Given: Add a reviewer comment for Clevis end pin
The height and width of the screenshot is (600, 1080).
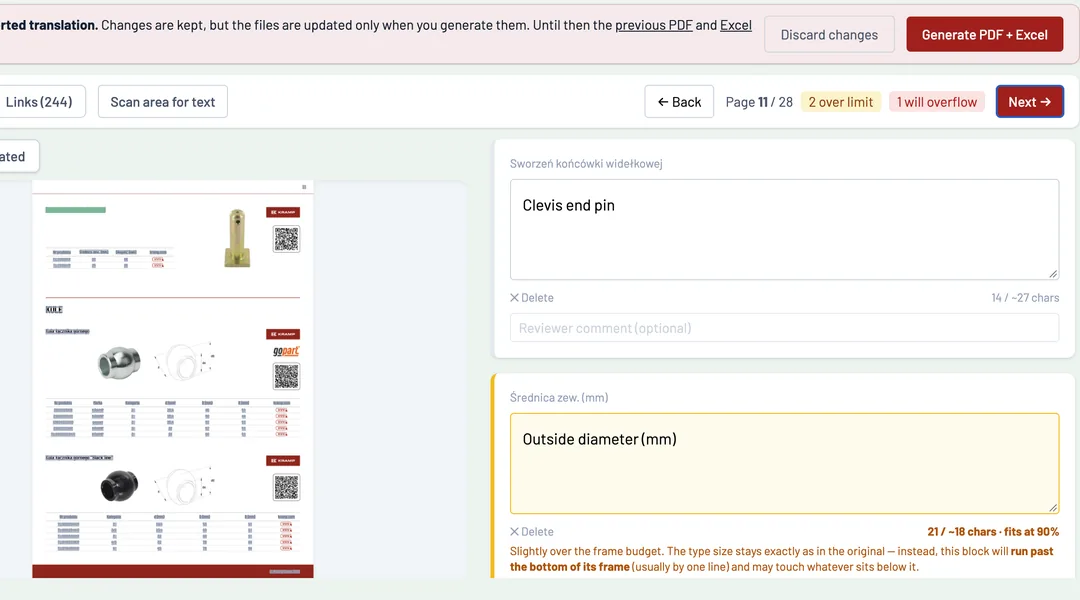Looking at the screenshot, I should pos(785,328).
